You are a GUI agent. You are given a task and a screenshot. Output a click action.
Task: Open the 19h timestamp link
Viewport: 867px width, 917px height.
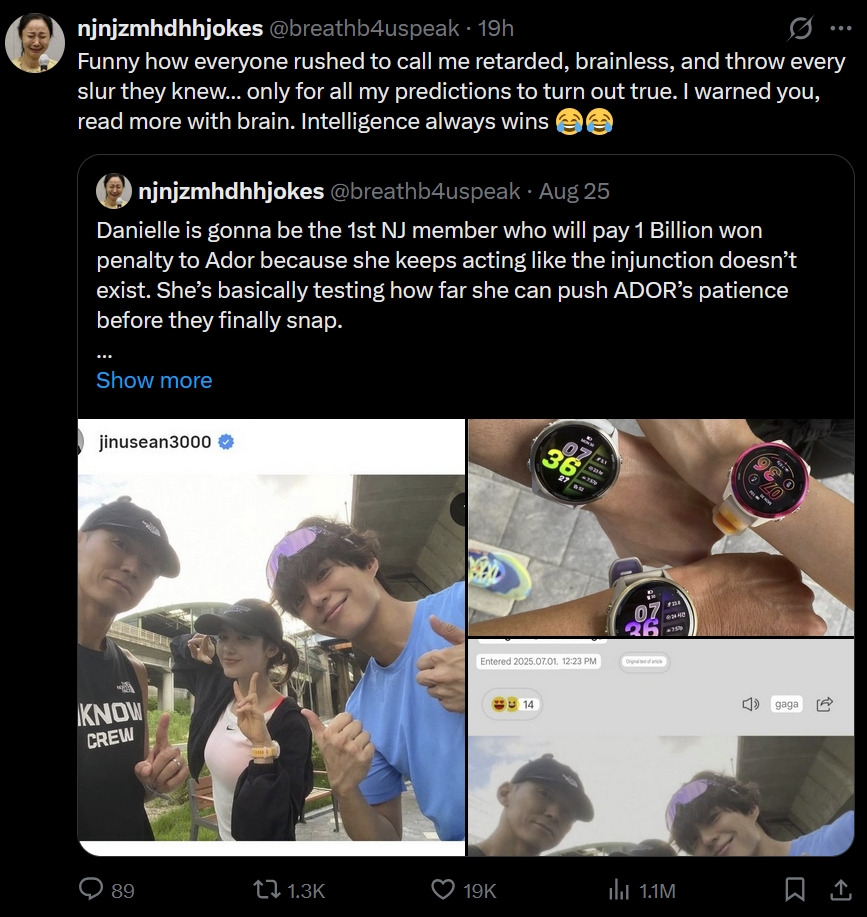point(495,28)
